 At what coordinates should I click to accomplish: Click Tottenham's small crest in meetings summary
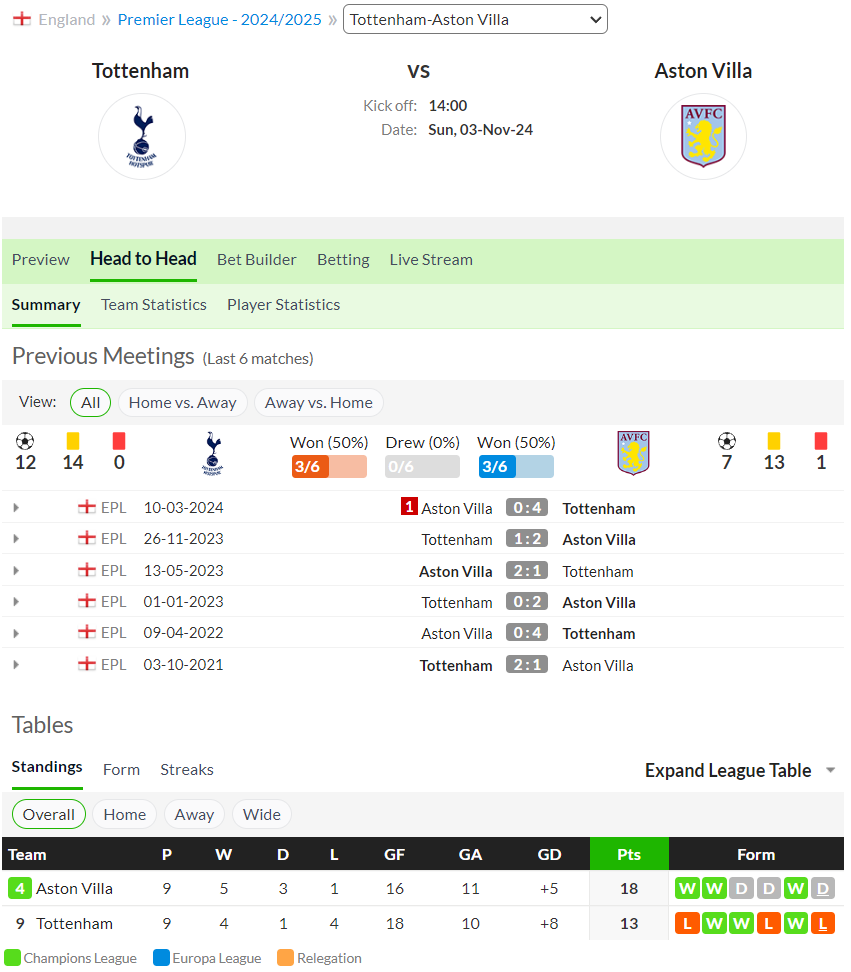[x=213, y=454]
